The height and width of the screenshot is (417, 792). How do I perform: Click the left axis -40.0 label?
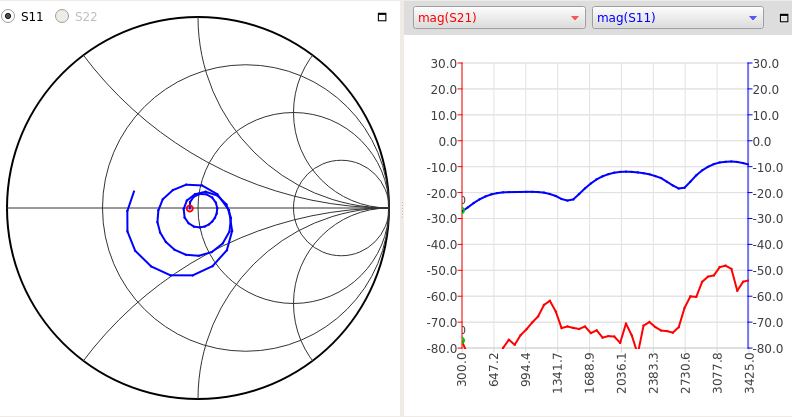coord(441,245)
